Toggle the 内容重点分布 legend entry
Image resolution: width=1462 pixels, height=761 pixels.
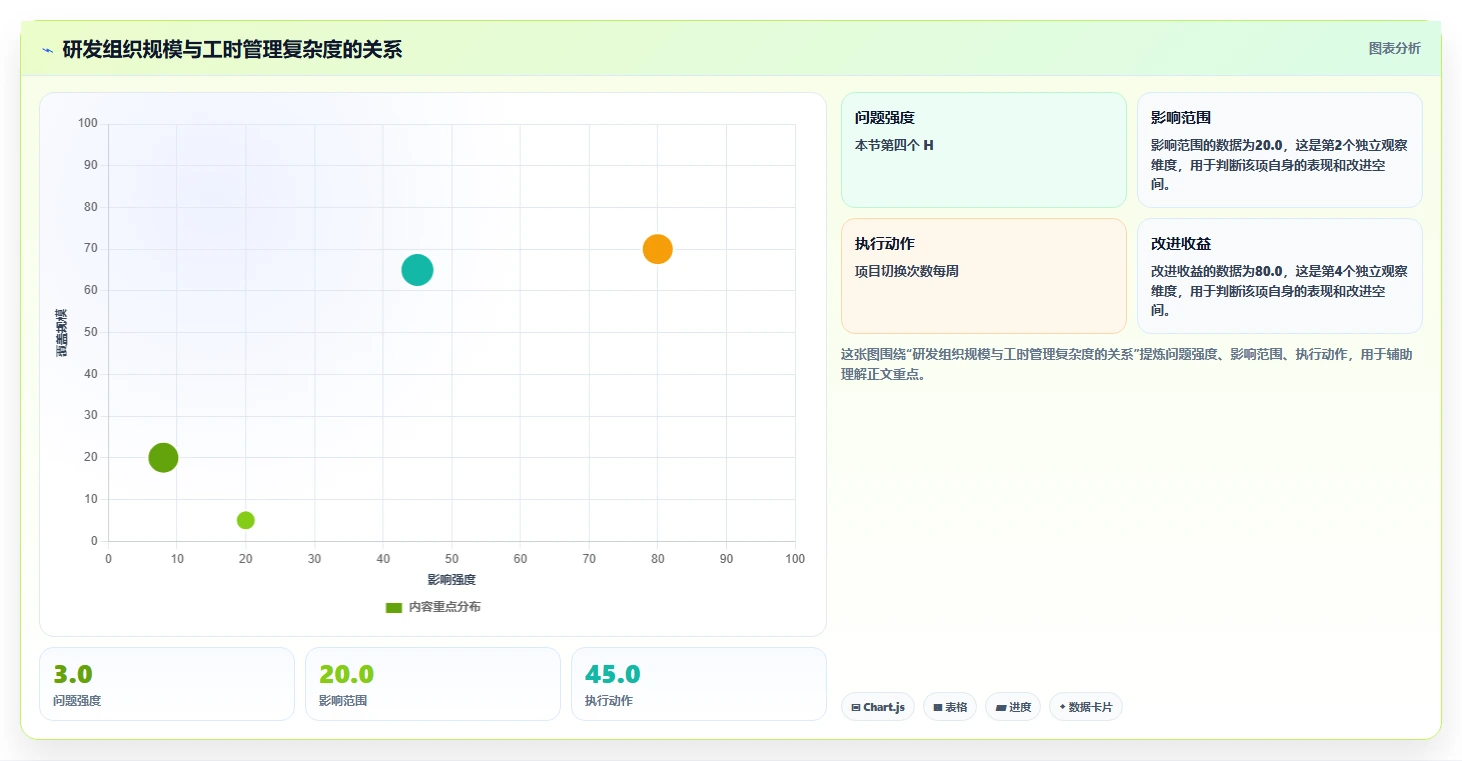pos(433,607)
